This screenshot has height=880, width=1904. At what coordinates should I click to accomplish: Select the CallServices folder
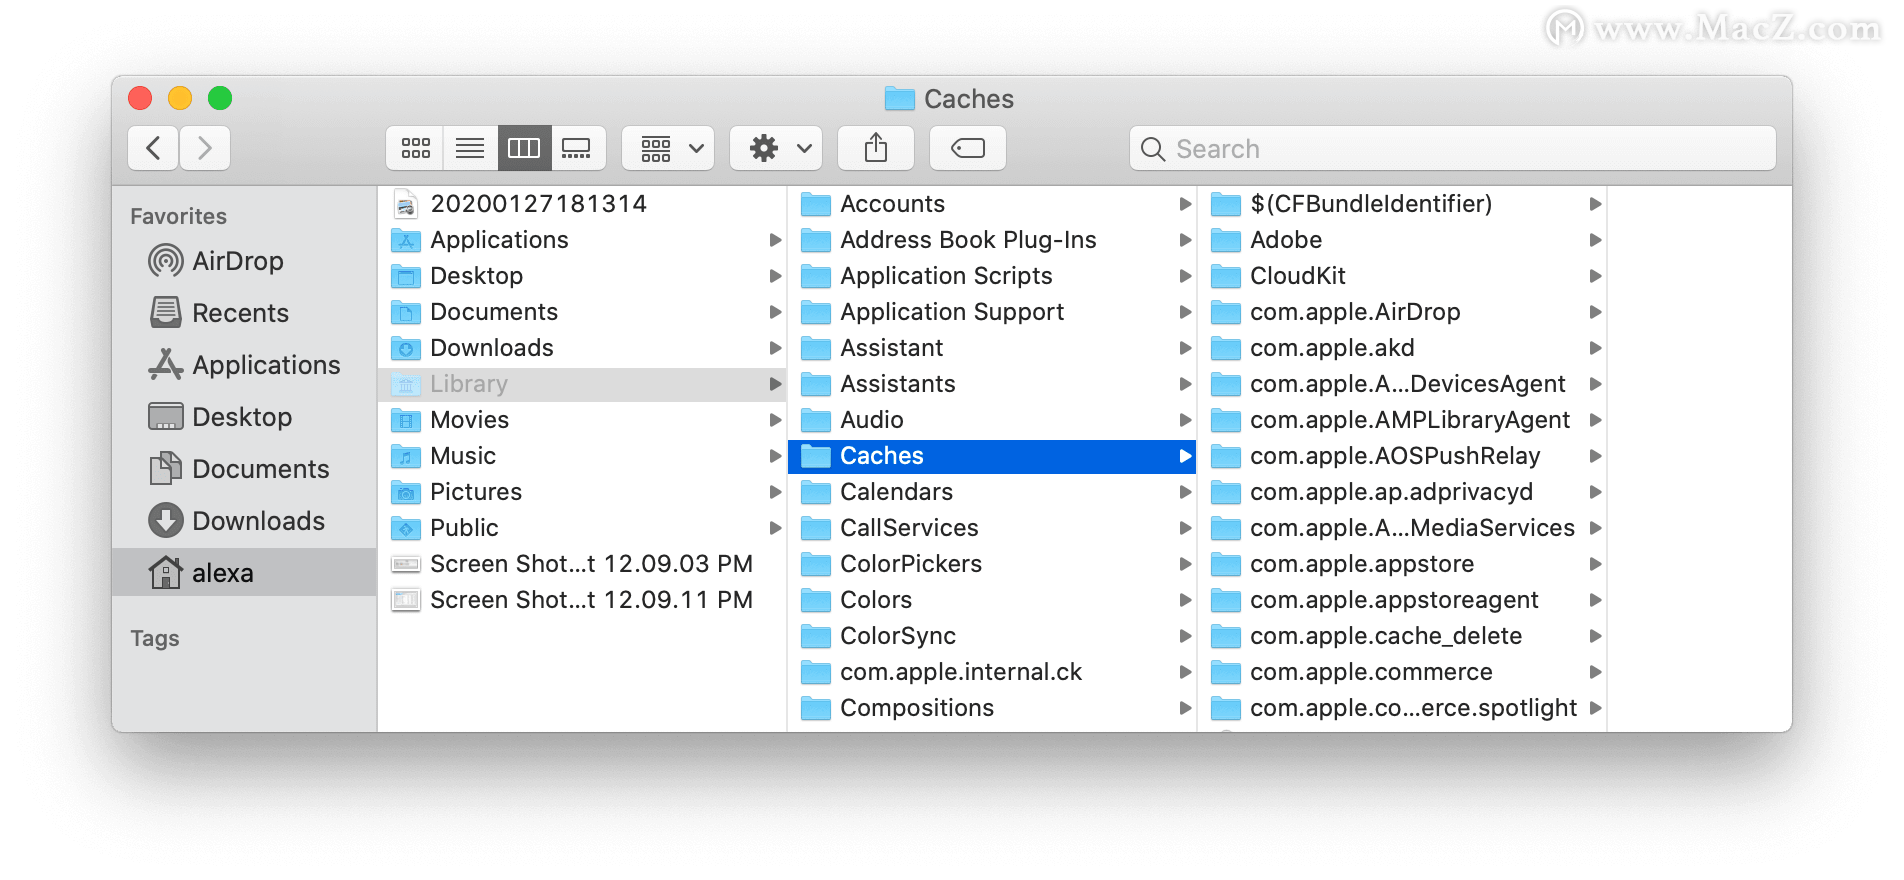pyautogui.click(x=992, y=528)
